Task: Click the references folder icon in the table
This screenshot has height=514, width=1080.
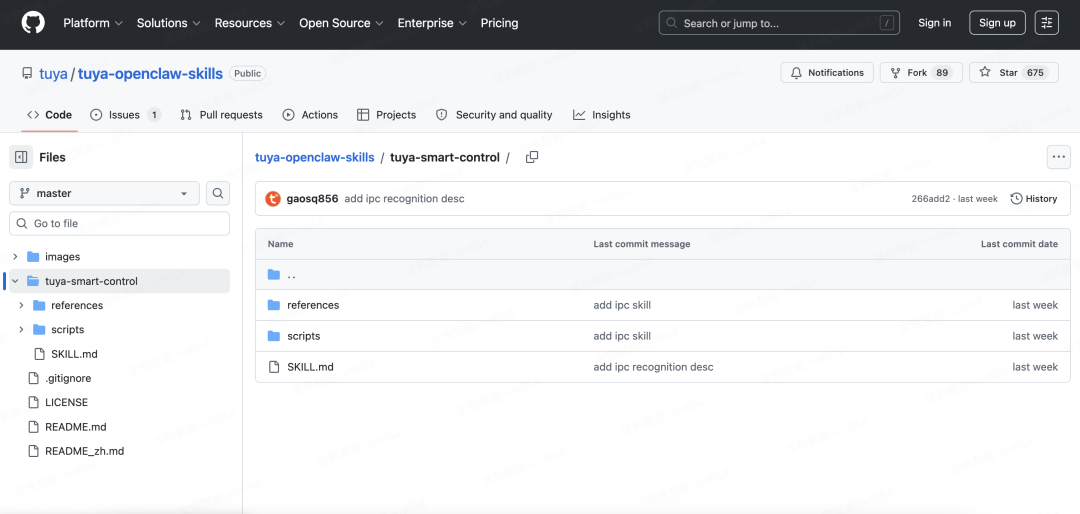Action: click(274, 305)
